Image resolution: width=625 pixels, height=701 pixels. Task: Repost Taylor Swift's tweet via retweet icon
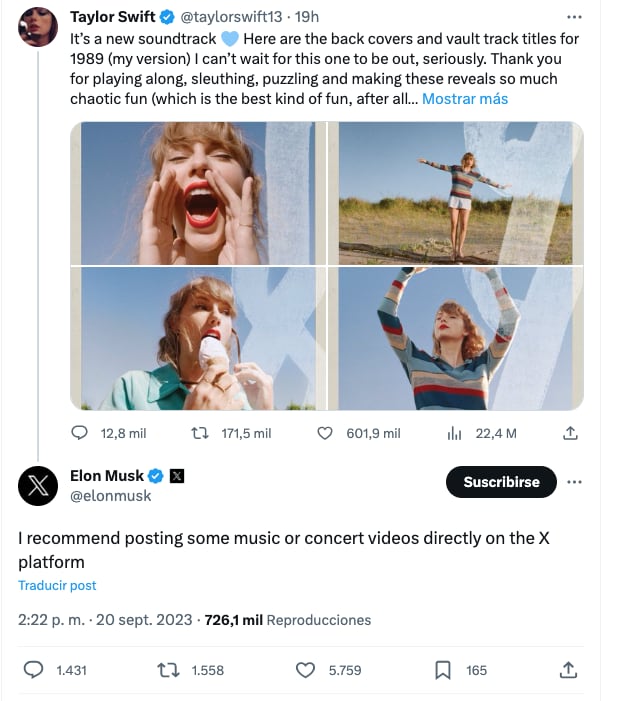click(x=200, y=433)
